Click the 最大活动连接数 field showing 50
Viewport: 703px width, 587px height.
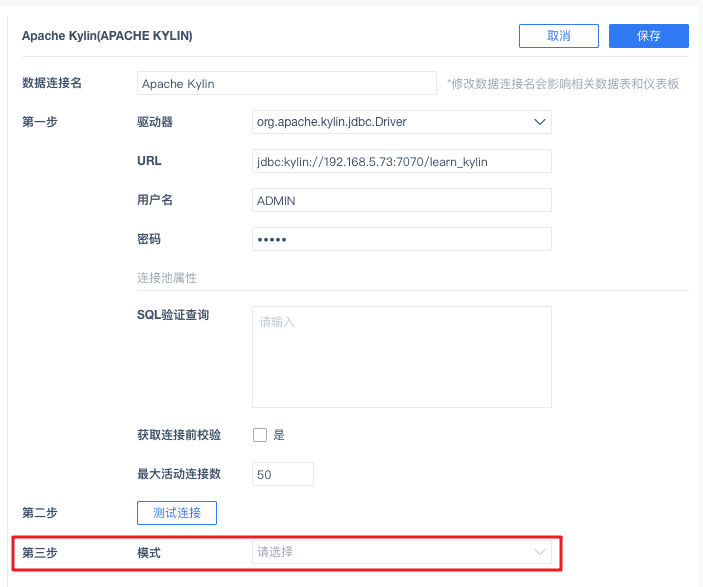click(x=283, y=474)
